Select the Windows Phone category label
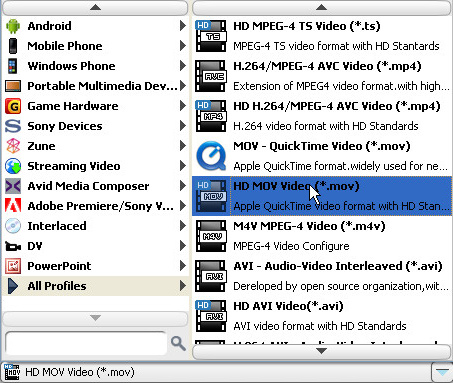 71,66
